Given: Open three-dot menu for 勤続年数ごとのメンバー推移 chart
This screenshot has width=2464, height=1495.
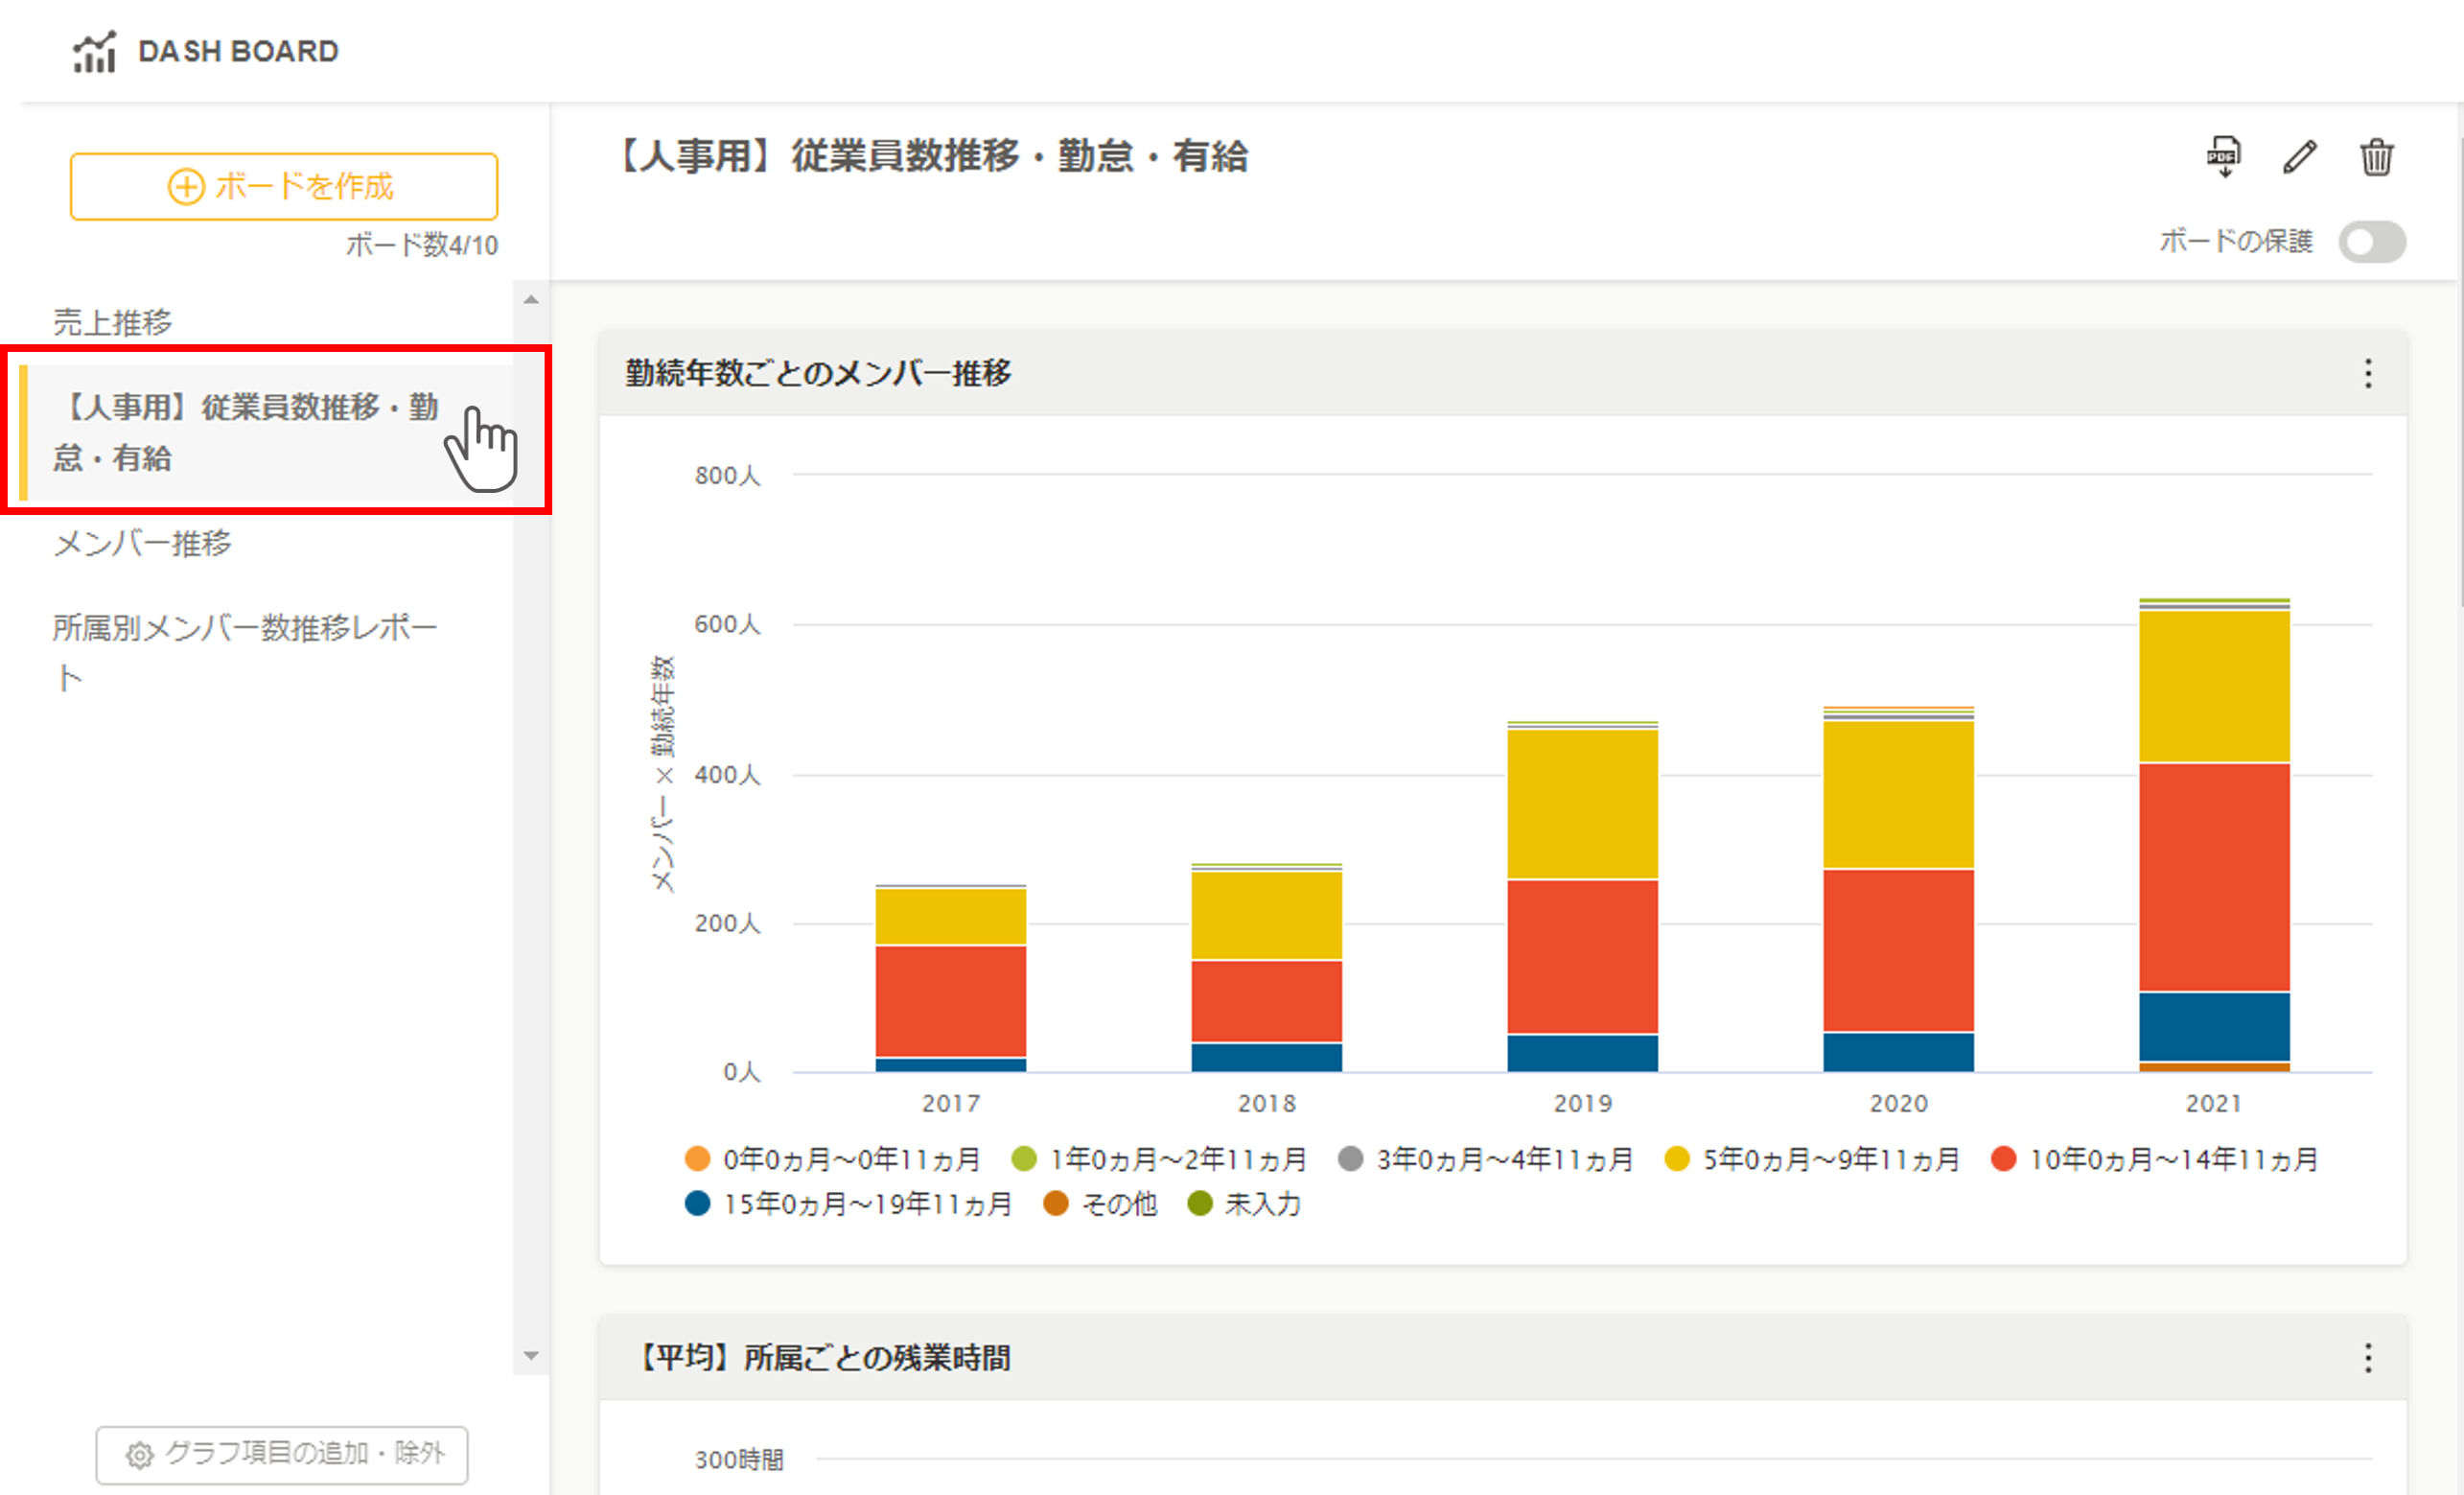Looking at the screenshot, I should tap(2367, 374).
